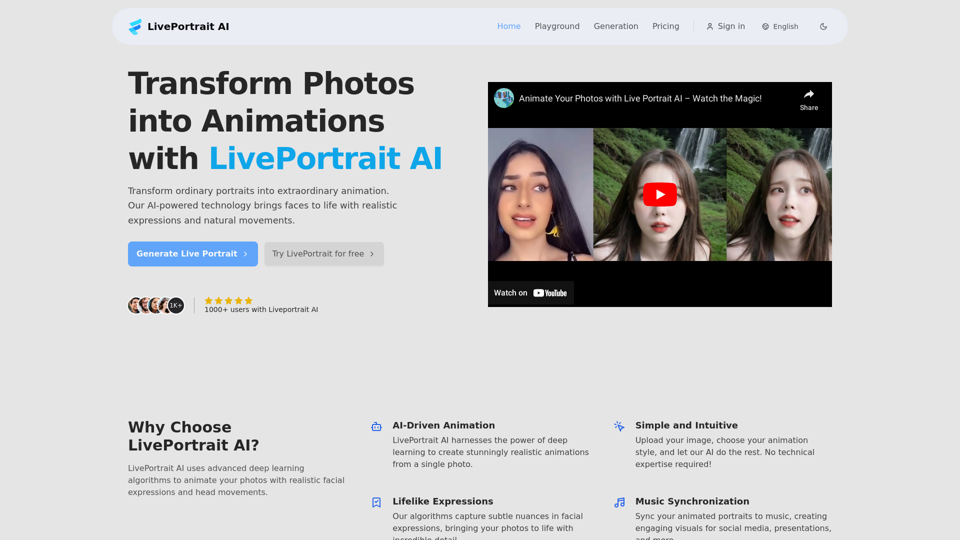Screen dimensions: 960x540
Task: Click the LivePortrait AI brand name
Action: tap(188, 26)
